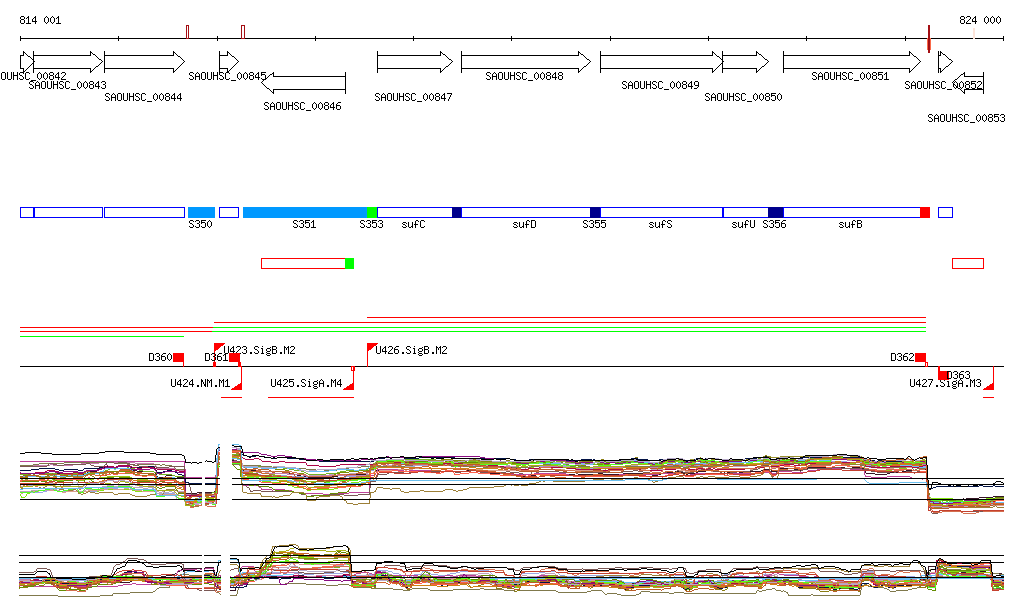Select the D360 red terminator marker
Viewport: 1024px width, 611px height.
(178, 358)
